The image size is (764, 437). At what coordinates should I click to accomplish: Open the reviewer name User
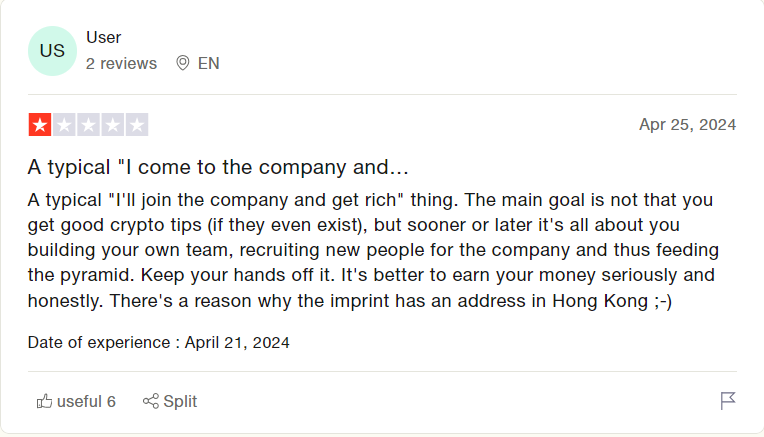[x=103, y=38]
